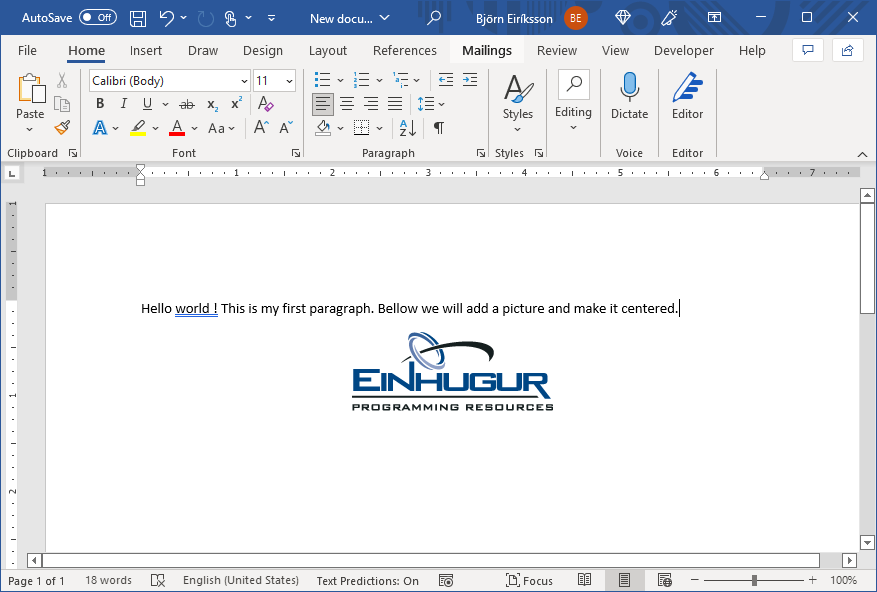Show paragraph marks with Pilcrow icon
877x592 pixels.
437,127
